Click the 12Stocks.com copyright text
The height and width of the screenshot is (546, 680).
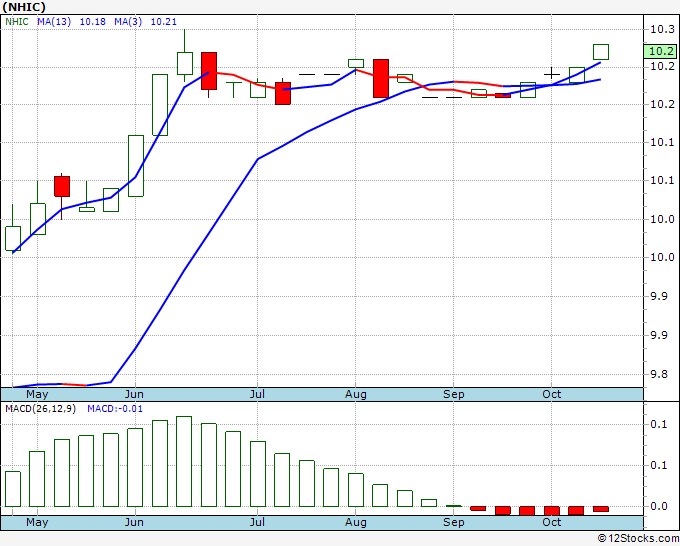click(x=638, y=538)
